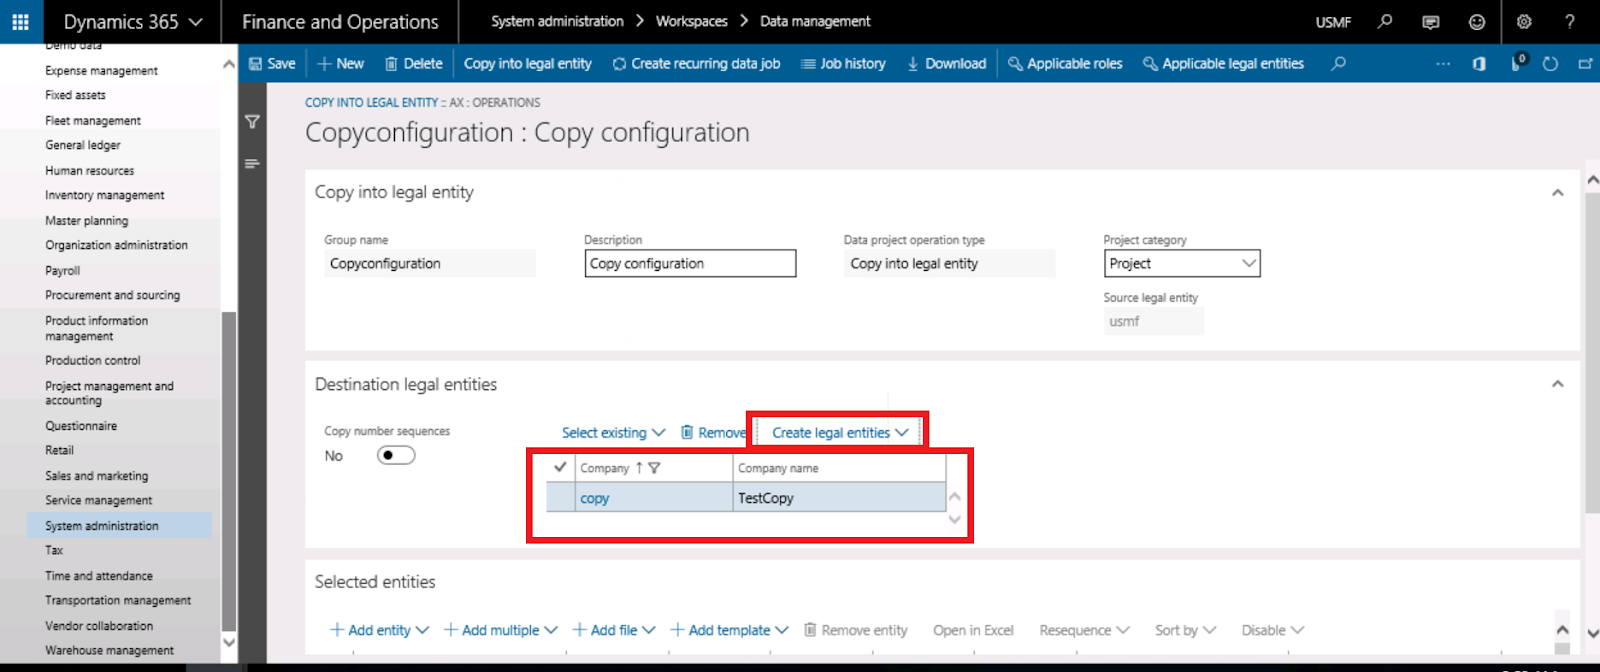Open the app launcher waffle icon
Viewport: 1600px width, 672px height.
tap(20, 22)
